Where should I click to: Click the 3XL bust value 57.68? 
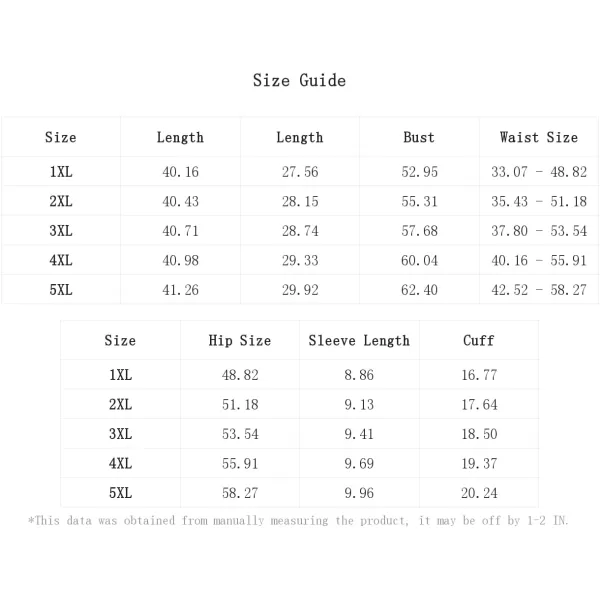419,231
